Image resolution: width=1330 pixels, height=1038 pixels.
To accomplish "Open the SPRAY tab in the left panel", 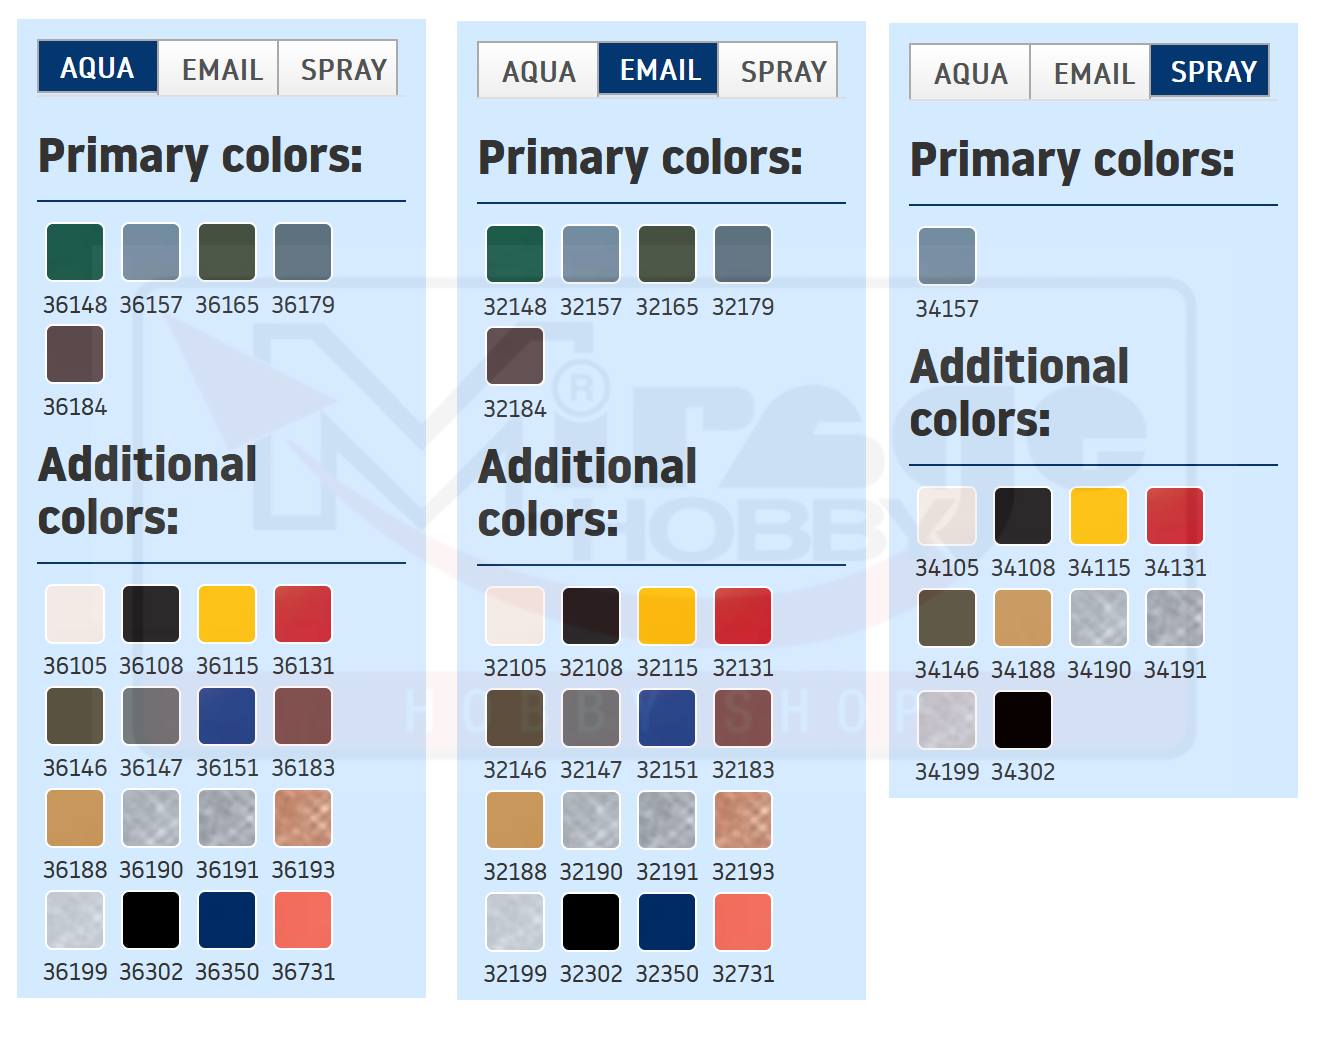I will point(342,70).
